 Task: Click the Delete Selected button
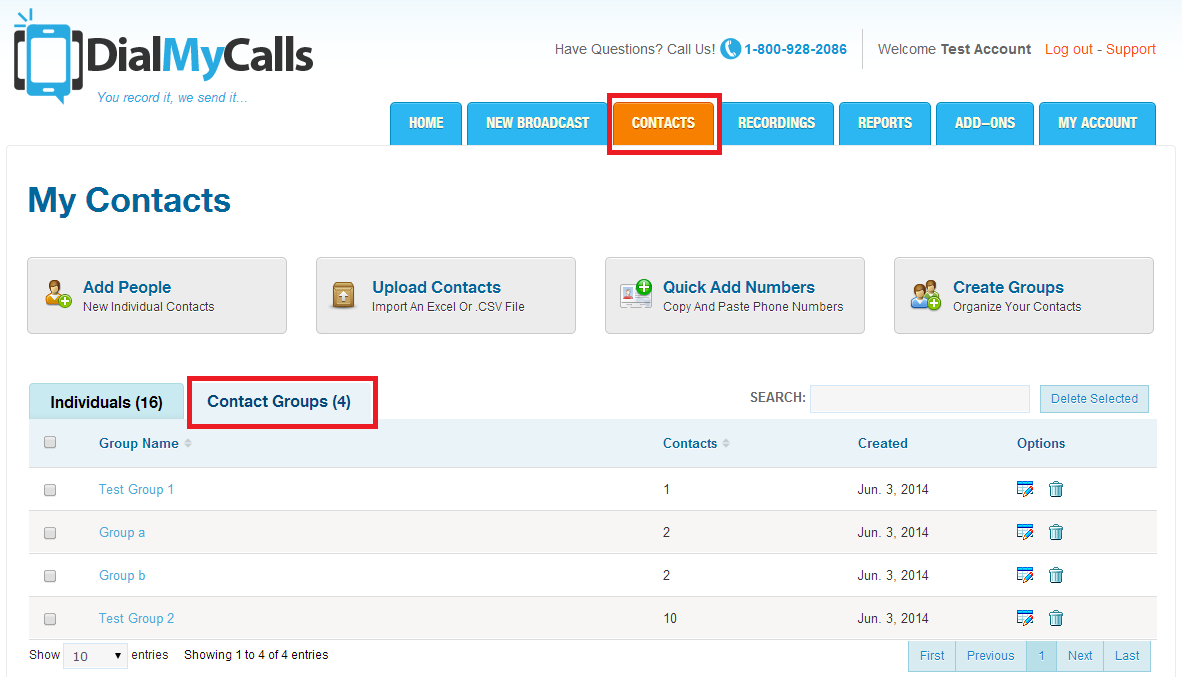[x=1094, y=399]
